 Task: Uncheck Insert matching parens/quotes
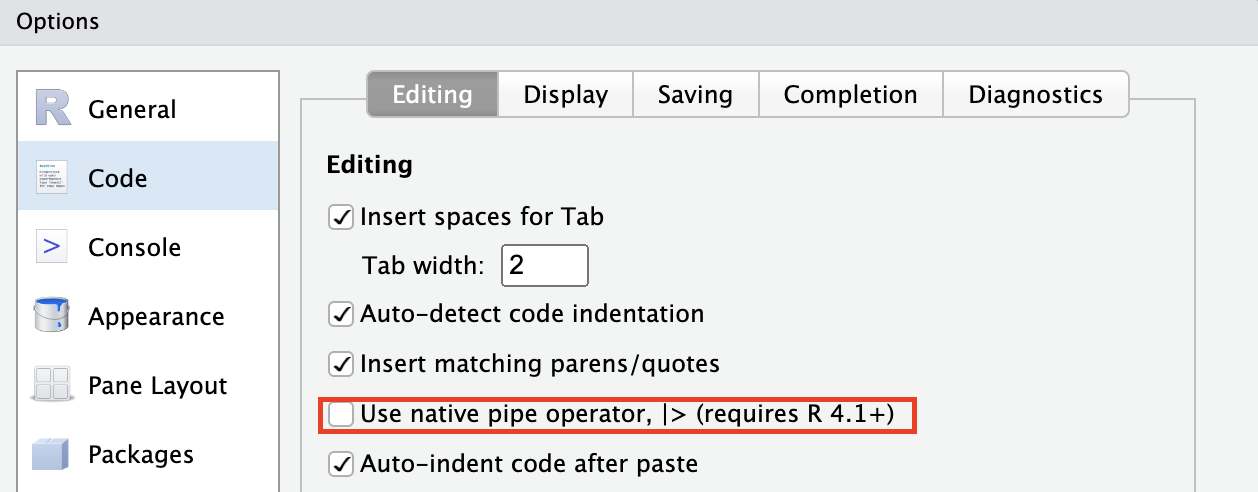pyautogui.click(x=341, y=364)
